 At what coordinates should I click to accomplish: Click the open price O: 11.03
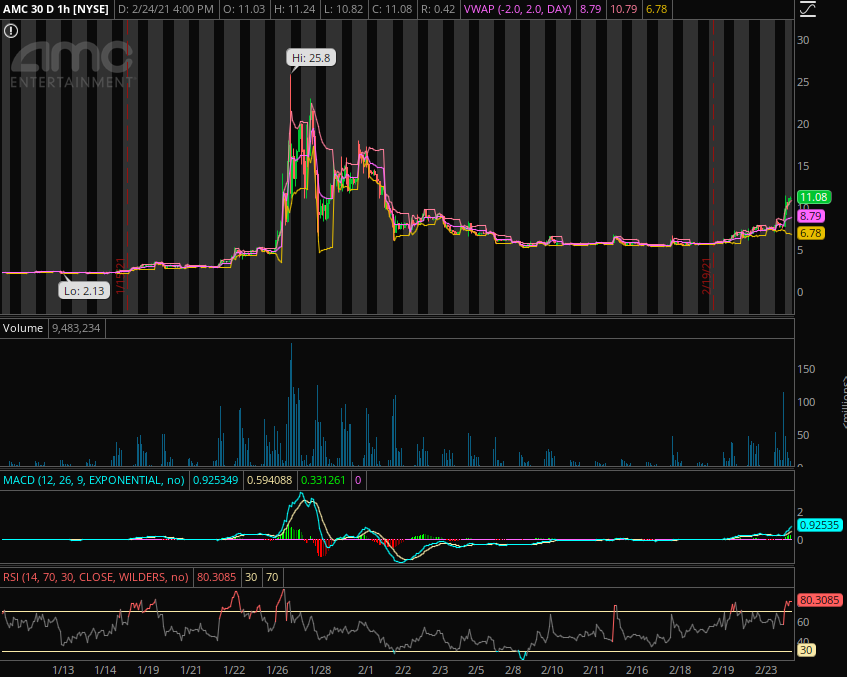click(244, 9)
